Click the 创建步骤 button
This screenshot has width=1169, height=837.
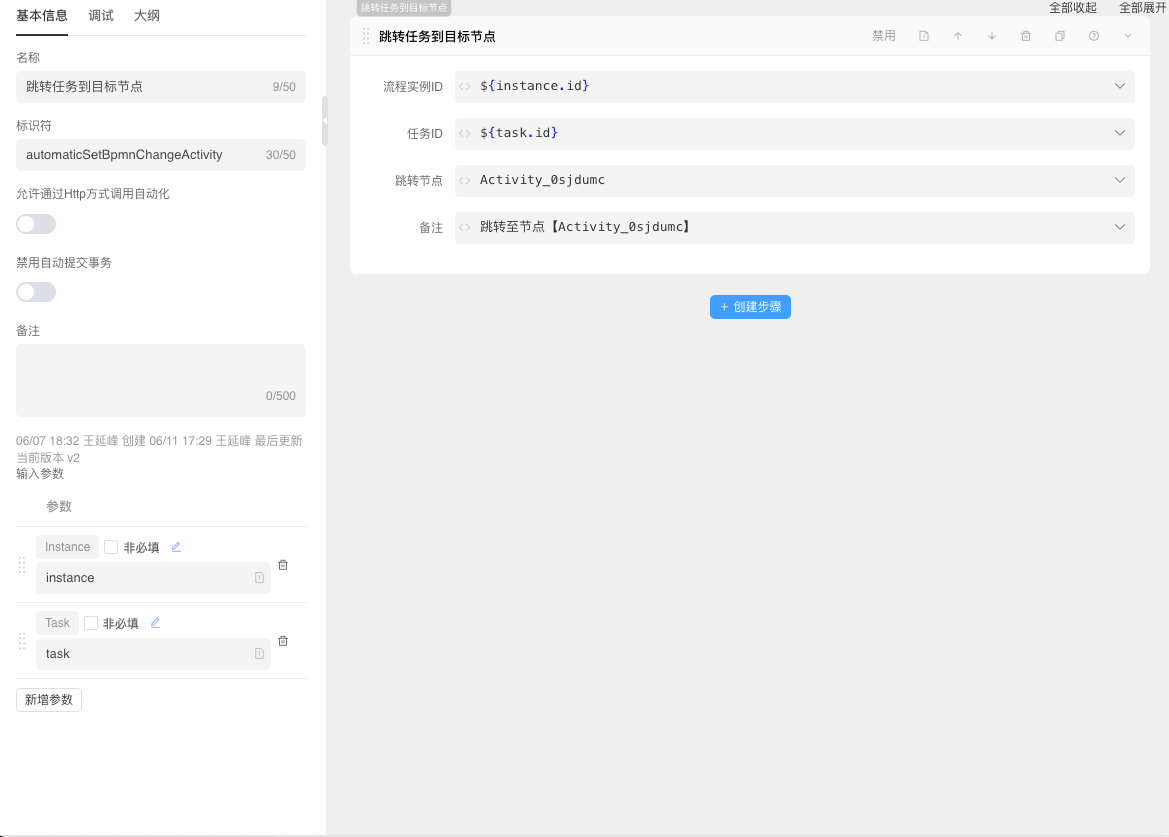750,307
